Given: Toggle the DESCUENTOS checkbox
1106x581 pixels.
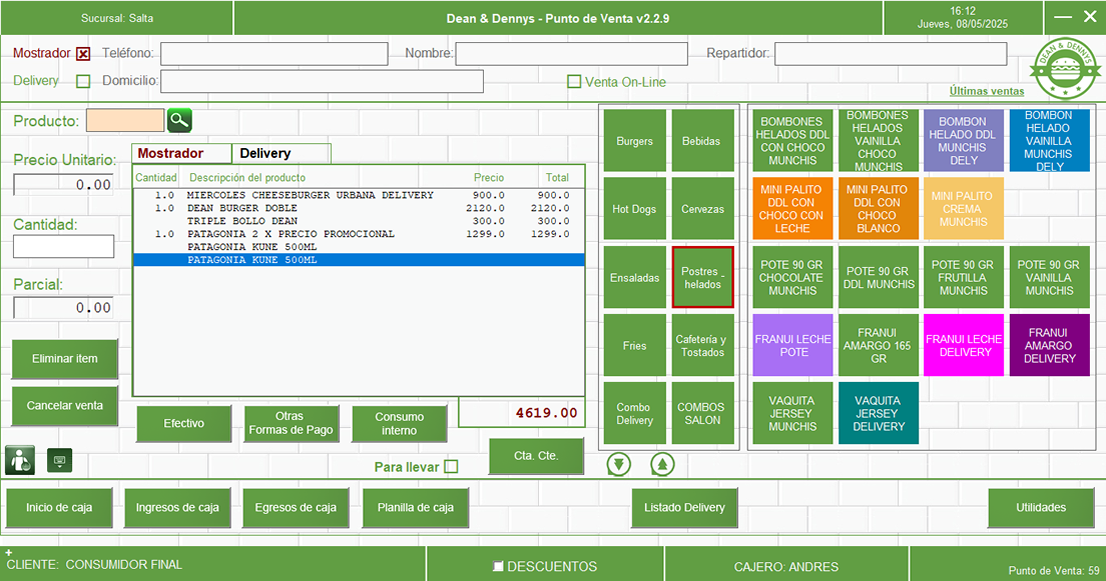Looking at the screenshot, I should point(498,566).
